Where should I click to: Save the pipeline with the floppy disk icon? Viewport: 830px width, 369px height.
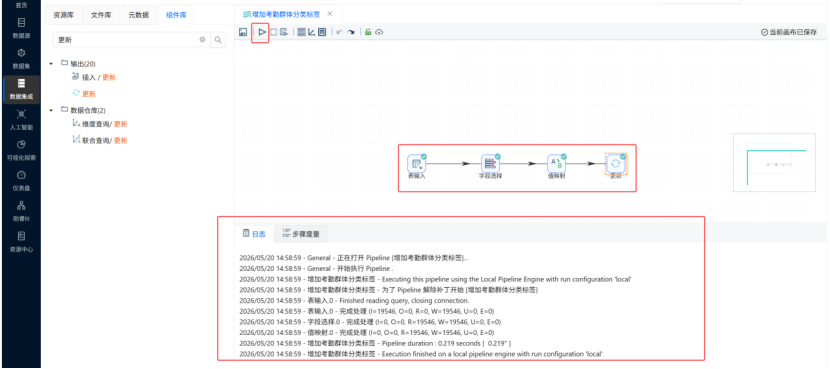click(243, 32)
